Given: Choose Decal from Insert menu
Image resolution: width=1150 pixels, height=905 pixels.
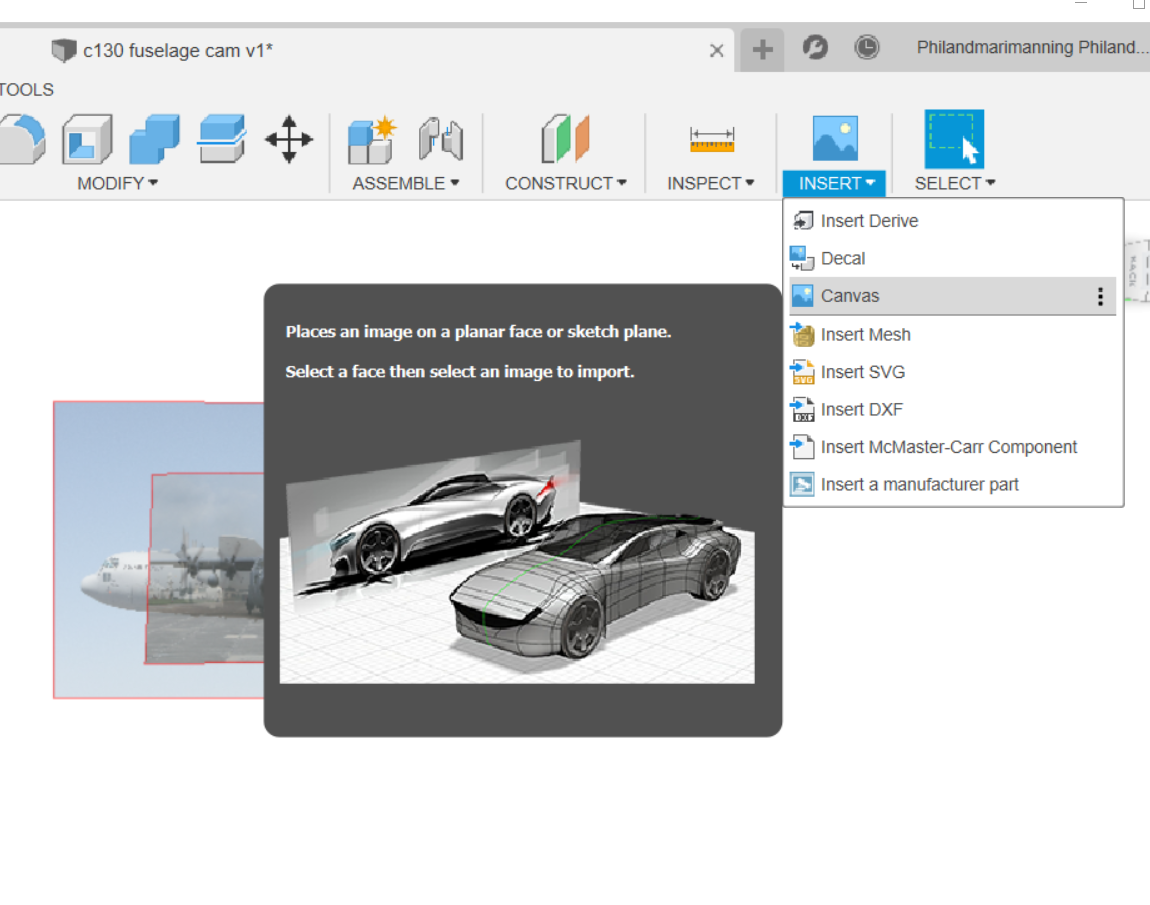Looking at the screenshot, I should pos(953,258).
